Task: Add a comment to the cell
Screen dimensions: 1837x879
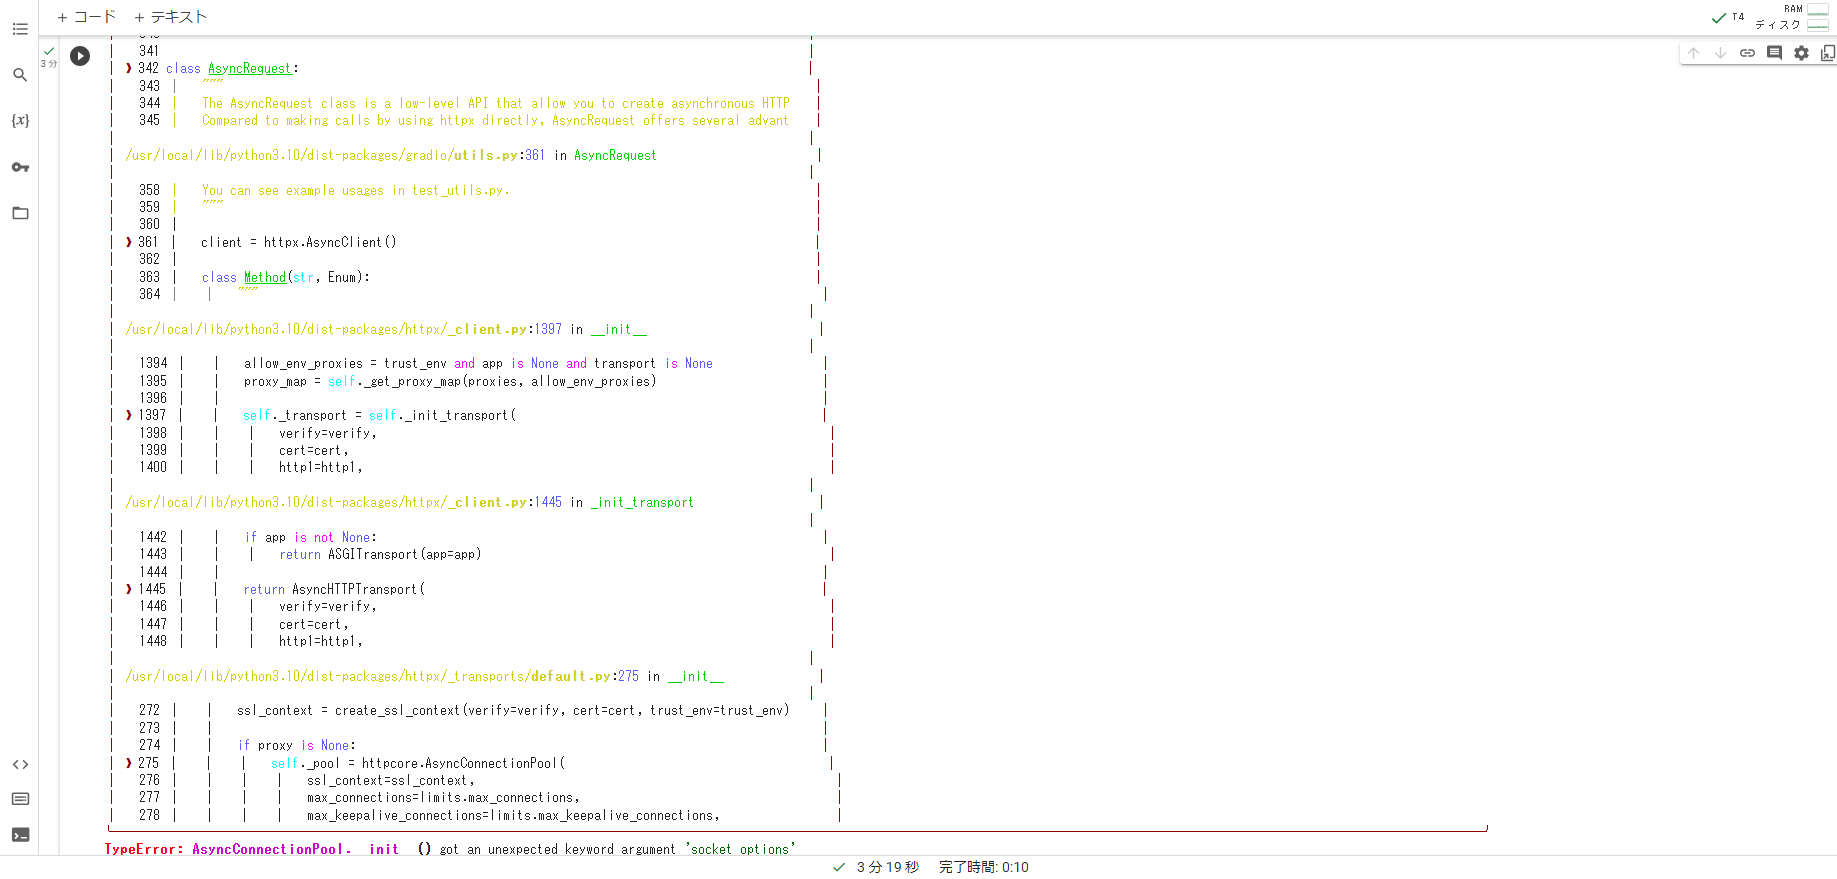Action: tap(1774, 53)
